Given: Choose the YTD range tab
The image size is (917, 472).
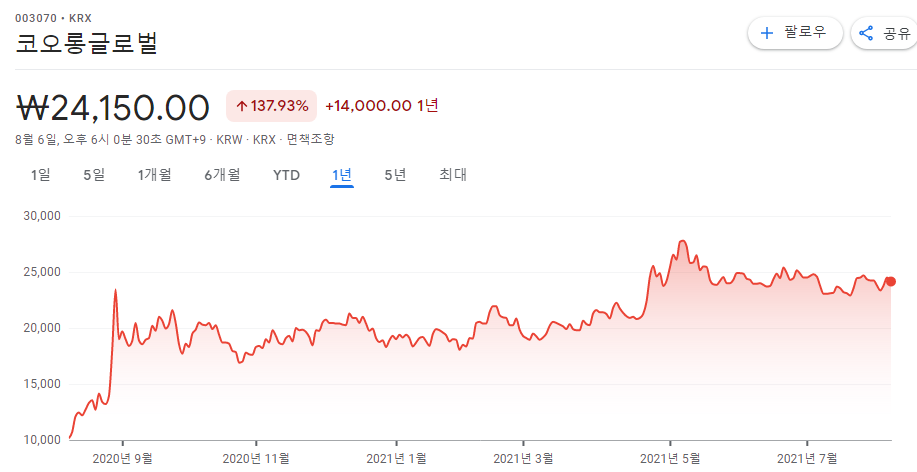Looking at the screenshot, I should pos(287,175).
